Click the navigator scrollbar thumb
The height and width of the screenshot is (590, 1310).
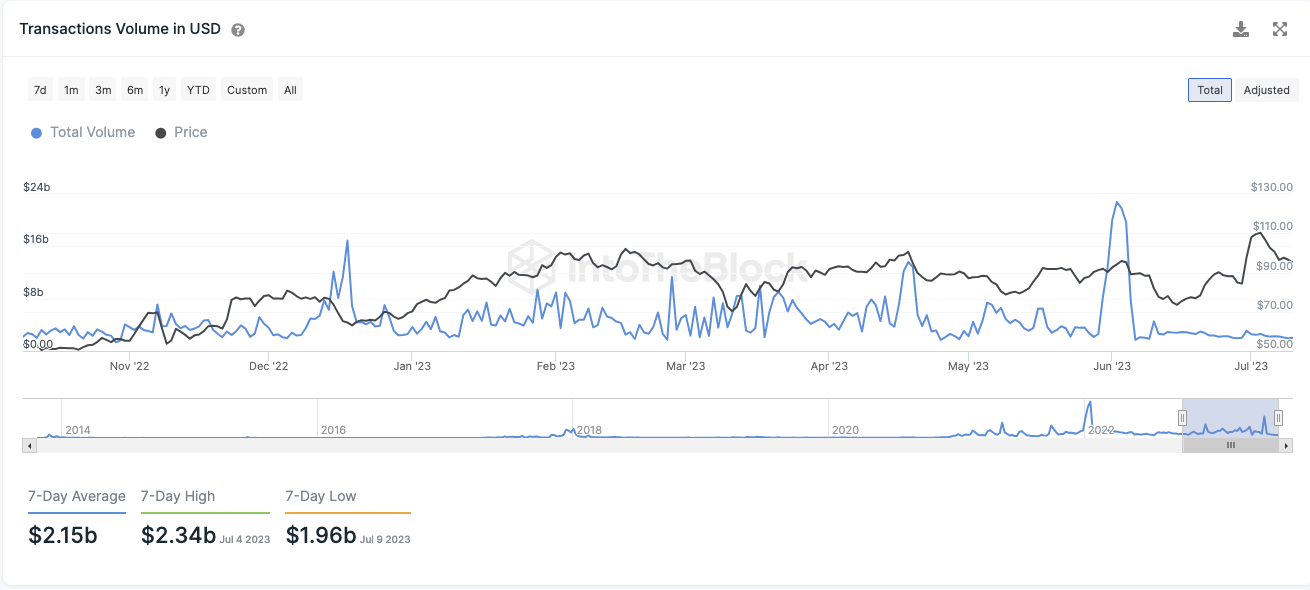(x=1230, y=445)
